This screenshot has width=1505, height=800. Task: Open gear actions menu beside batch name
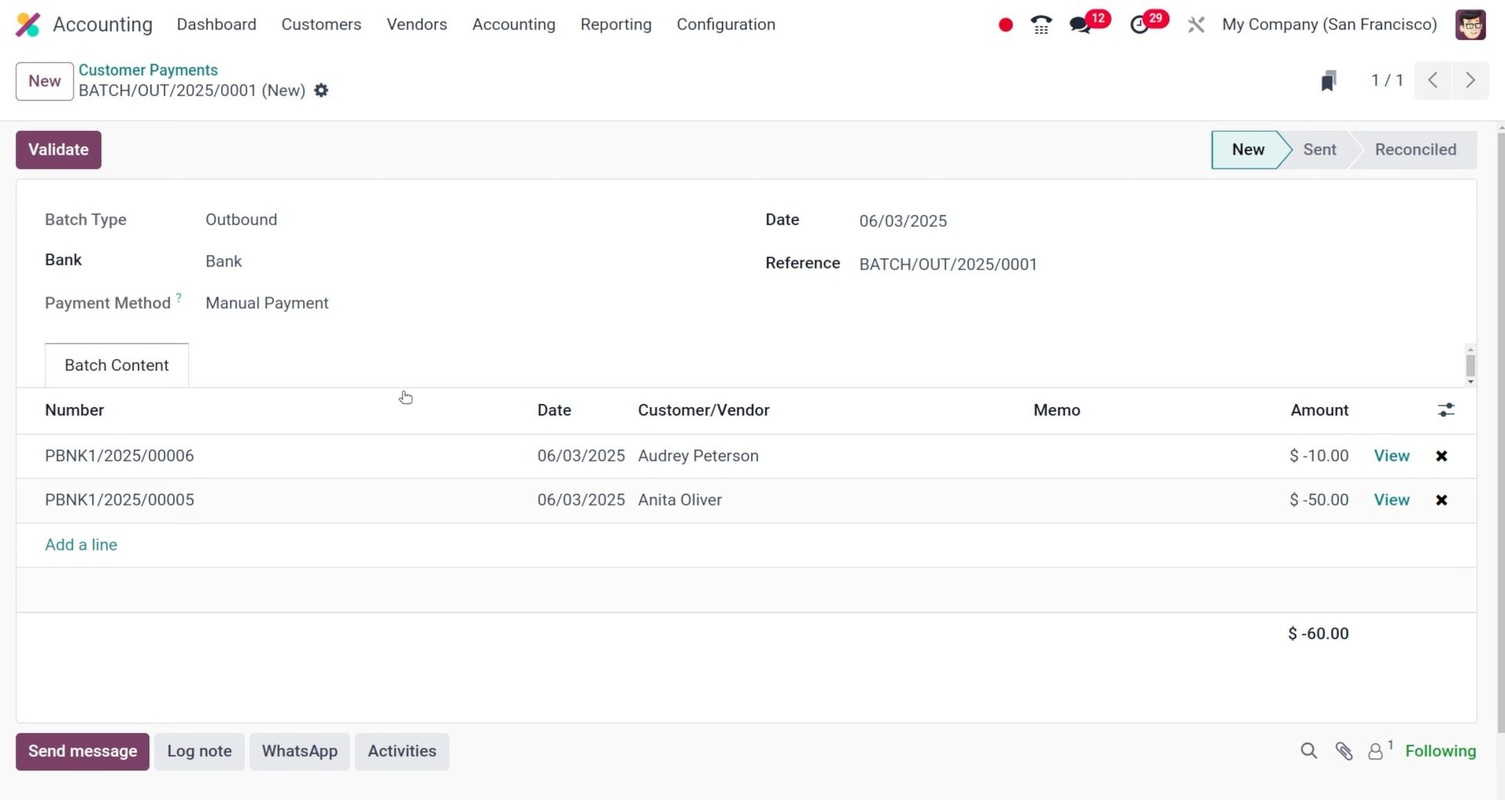[x=321, y=91]
